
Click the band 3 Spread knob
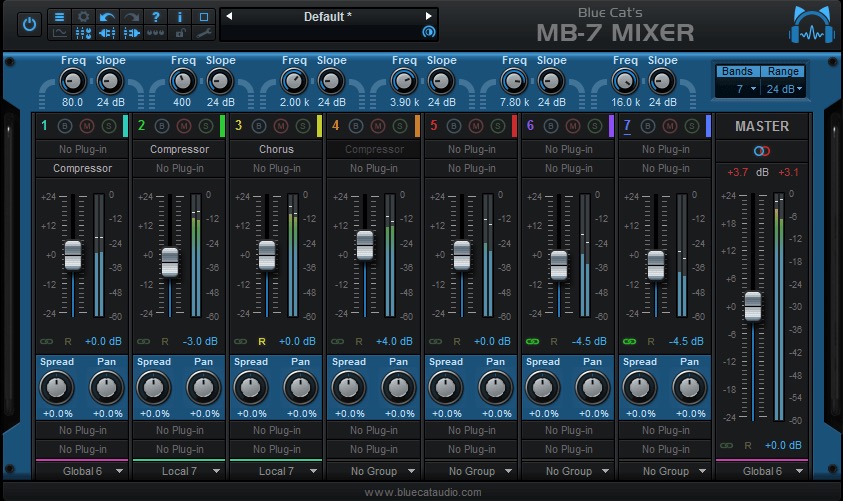251,387
